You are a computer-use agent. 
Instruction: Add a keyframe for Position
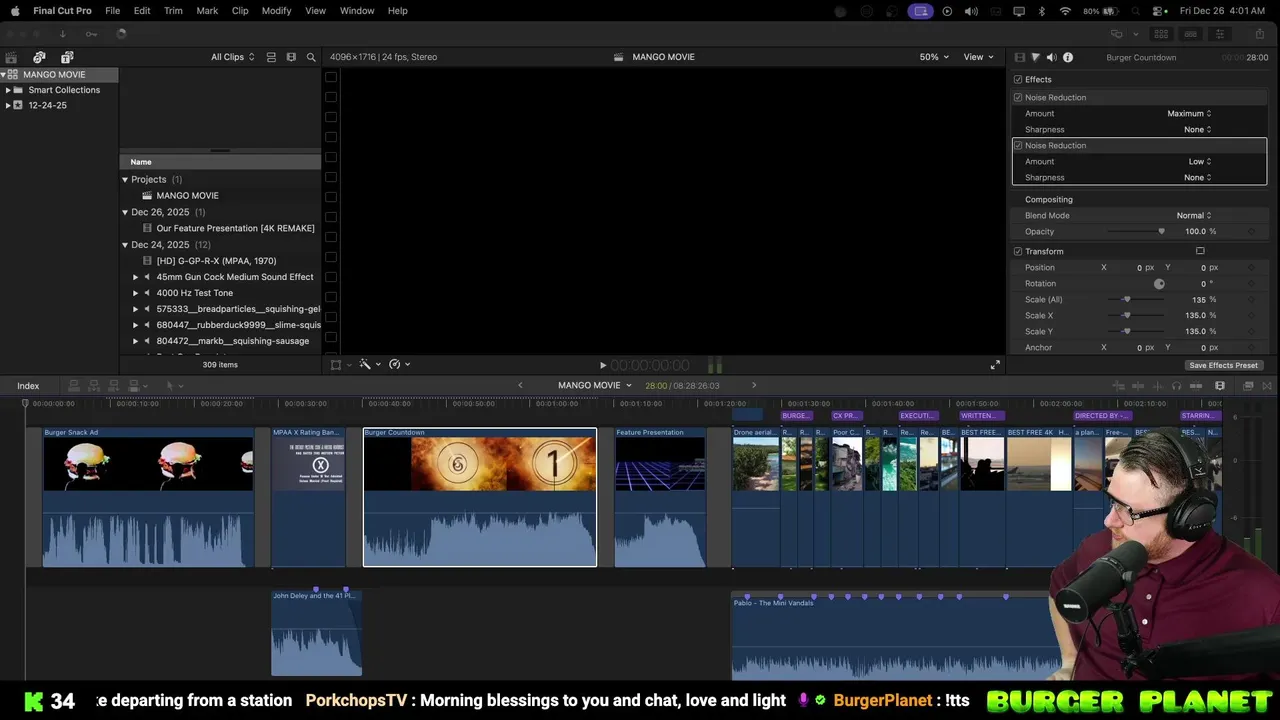[1252, 267]
